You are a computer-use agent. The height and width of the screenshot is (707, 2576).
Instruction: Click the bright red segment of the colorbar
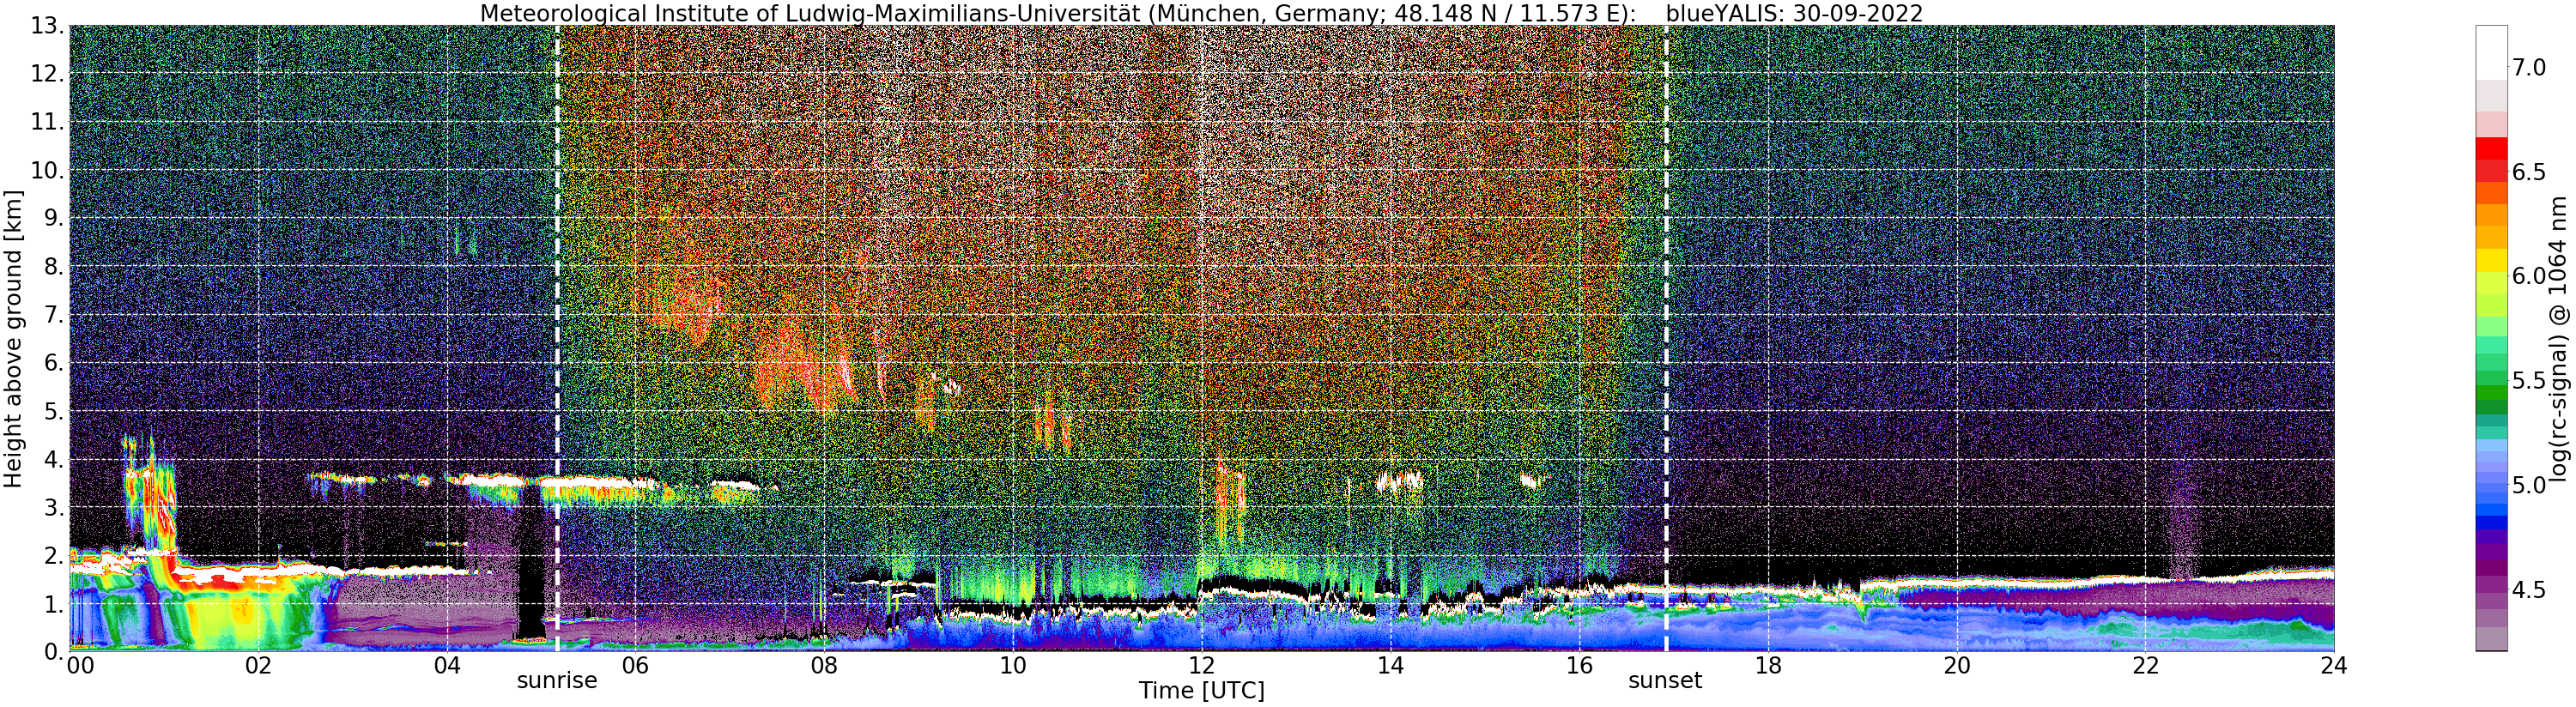(x=2491, y=149)
